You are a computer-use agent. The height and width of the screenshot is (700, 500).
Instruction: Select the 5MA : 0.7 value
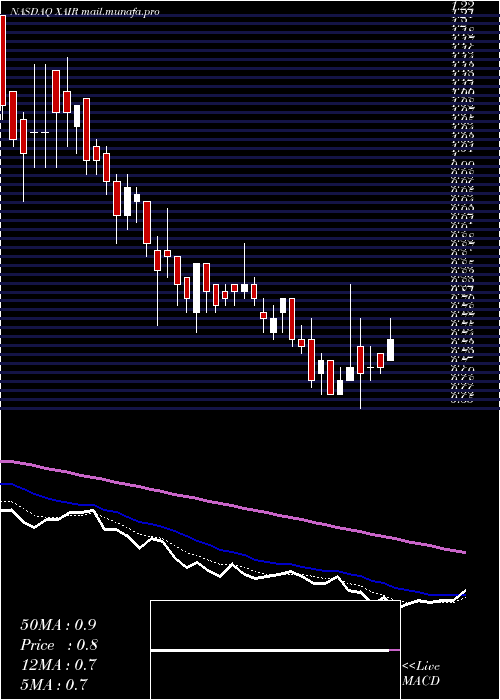click(54, 684)
